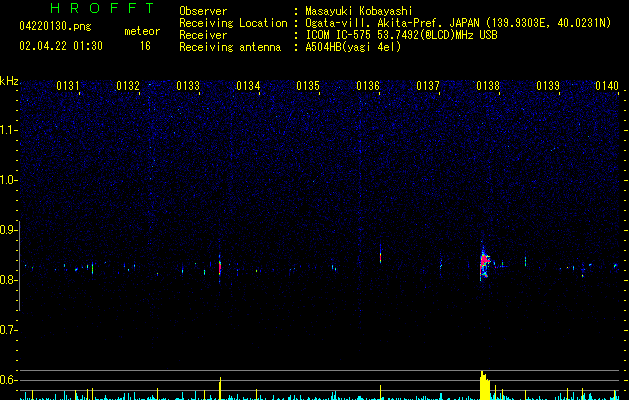
Task: Click the Observer field label
Action: click(x=203, y=11)
